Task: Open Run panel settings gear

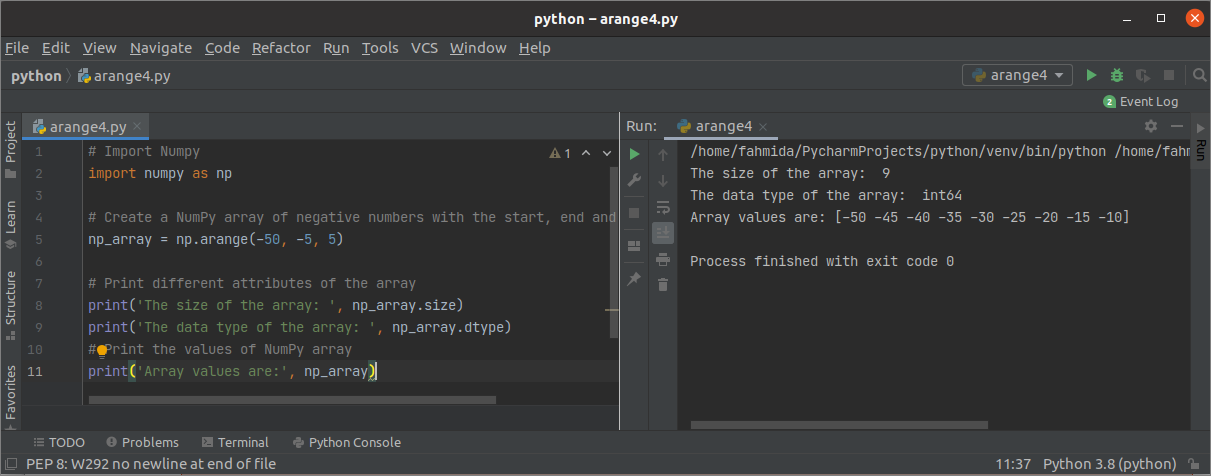Action: [x=1151, y=126]
